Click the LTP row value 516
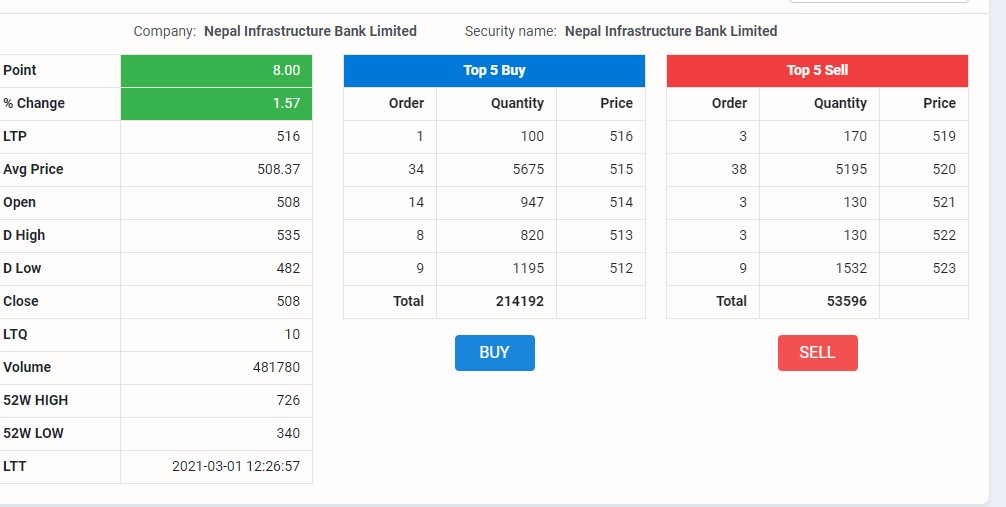Screen dimensions: 1006x507 tap(288, 136)
